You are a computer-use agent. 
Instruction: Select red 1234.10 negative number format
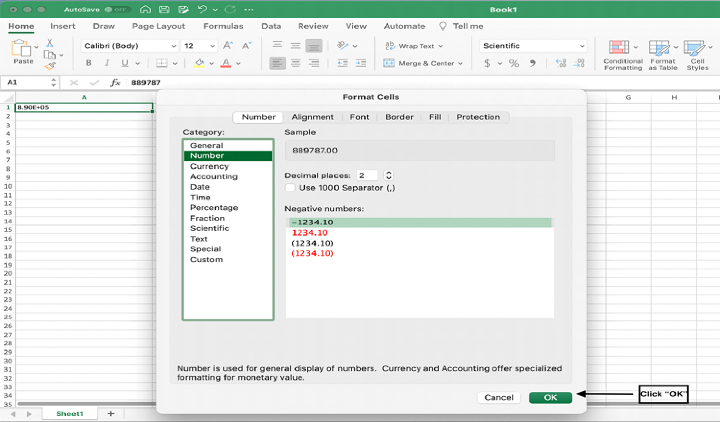tap(312, 233)
